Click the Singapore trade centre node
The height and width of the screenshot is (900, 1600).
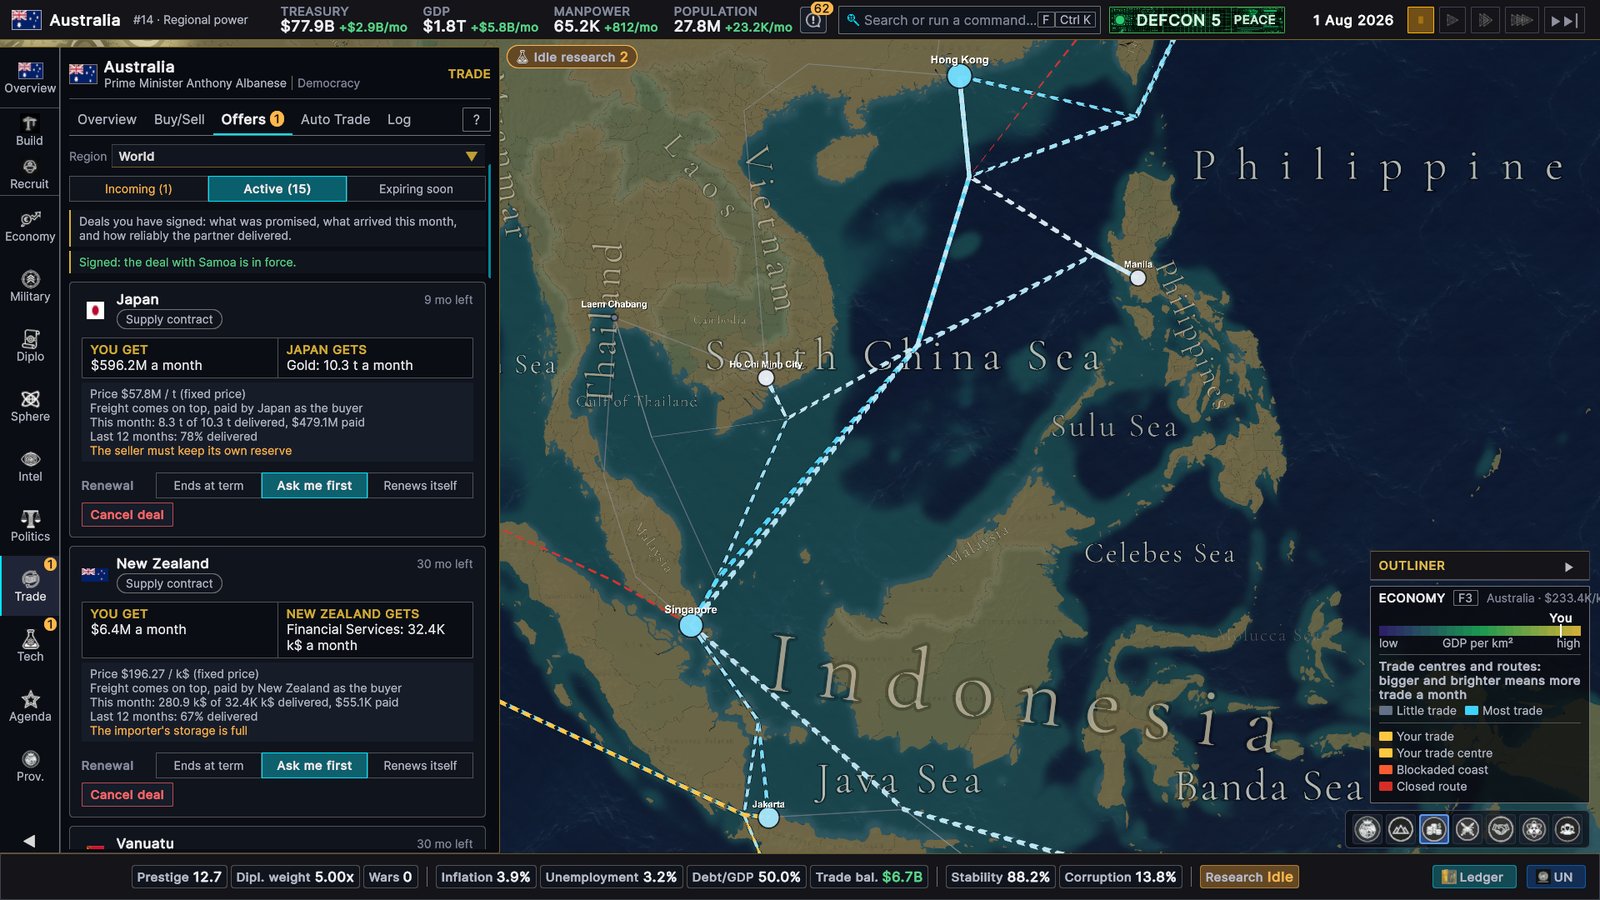691,626
